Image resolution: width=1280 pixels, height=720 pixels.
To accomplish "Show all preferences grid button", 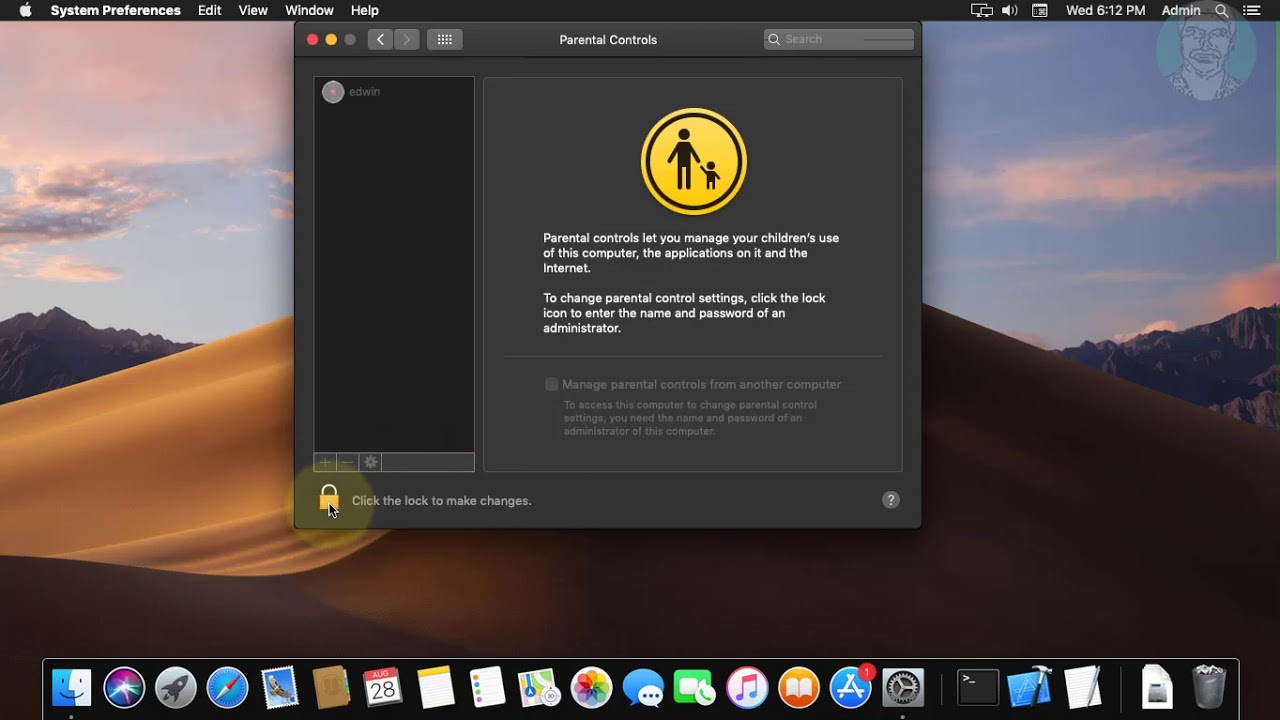I will pyautogui.click(x=445, y=39).
